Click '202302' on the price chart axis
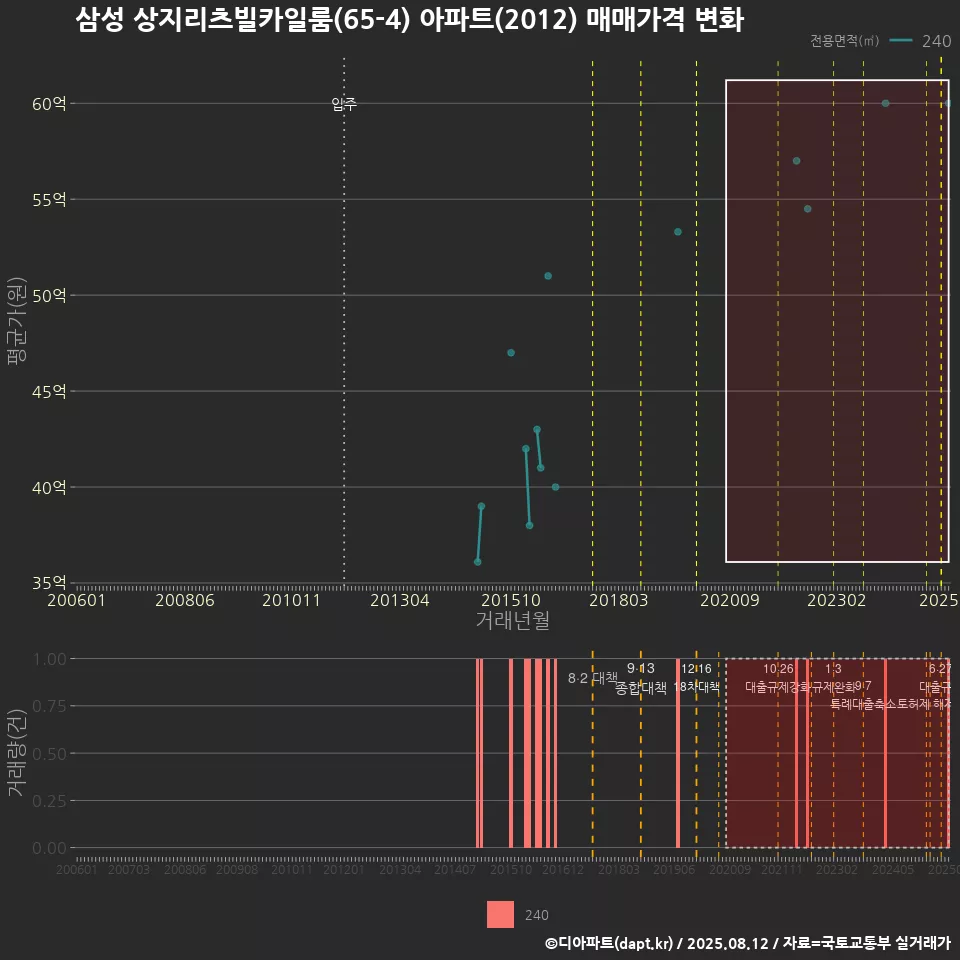960x960 pixels. [836, 600]
